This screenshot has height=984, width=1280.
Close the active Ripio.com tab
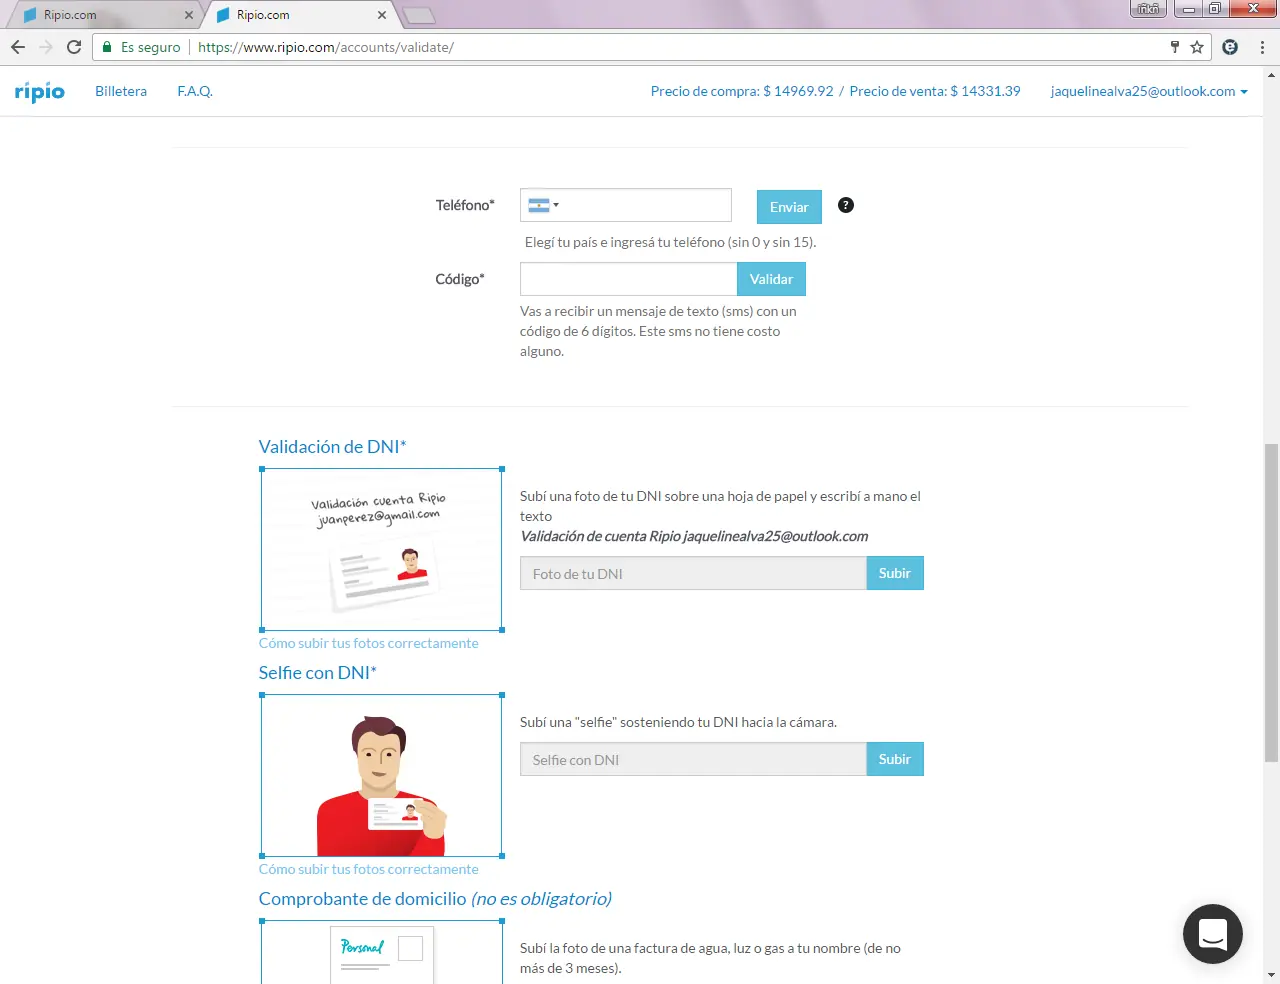click(382, 15)
